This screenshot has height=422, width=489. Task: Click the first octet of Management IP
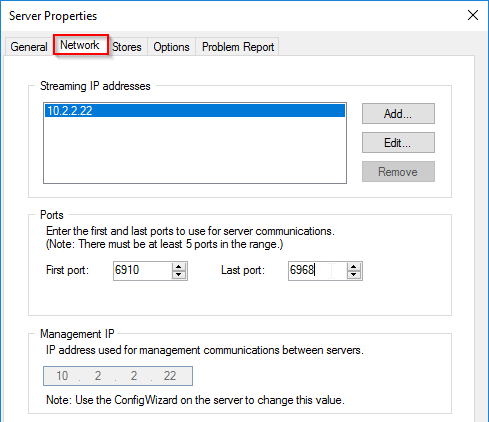[62, 376]
